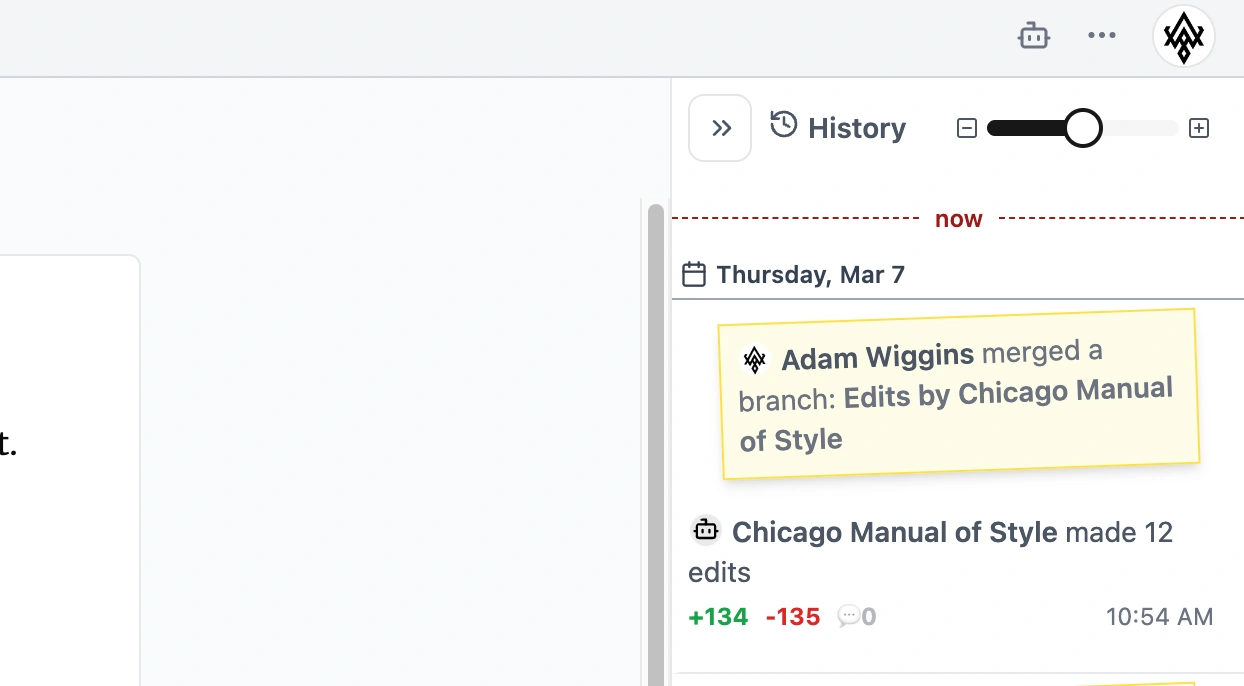Click Adam Wiggins avatar in merge note

[755, 359]
